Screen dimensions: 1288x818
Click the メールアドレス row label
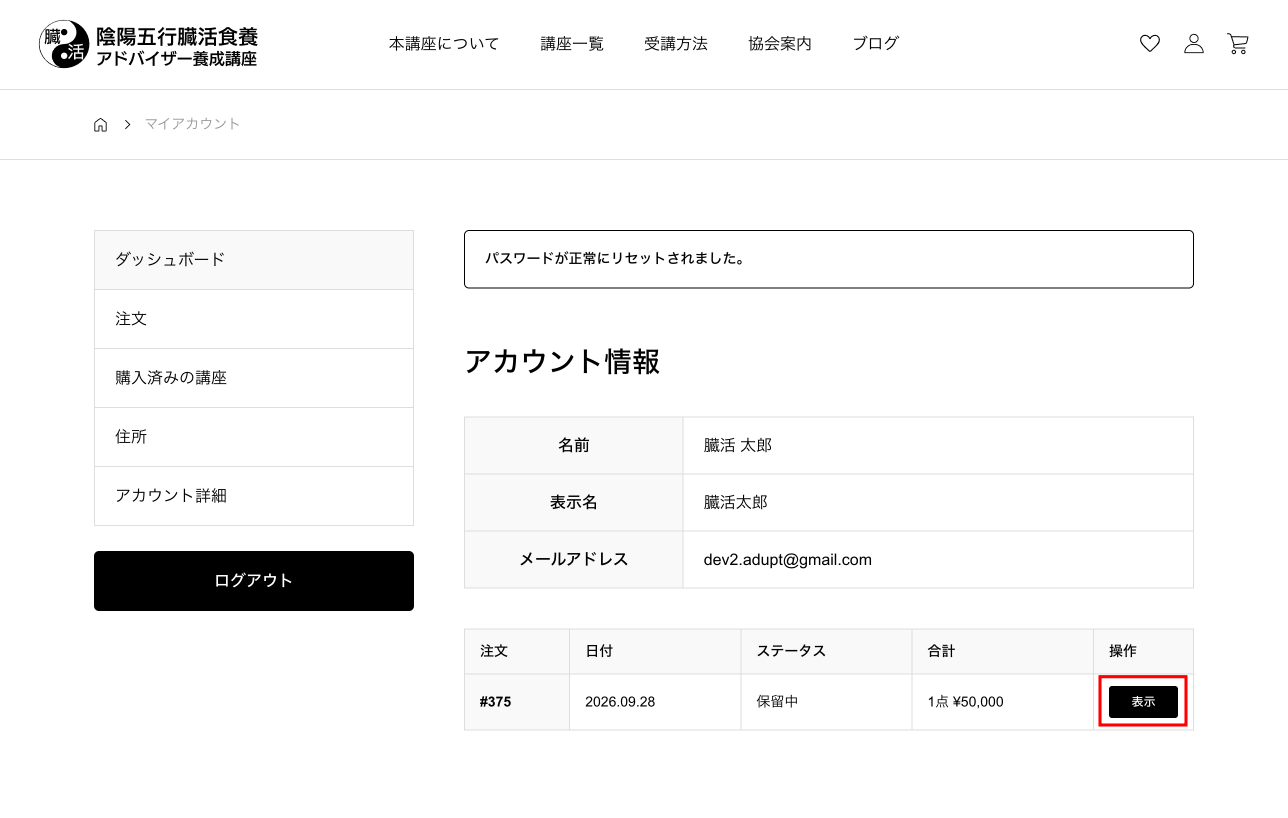pos(574,560)
